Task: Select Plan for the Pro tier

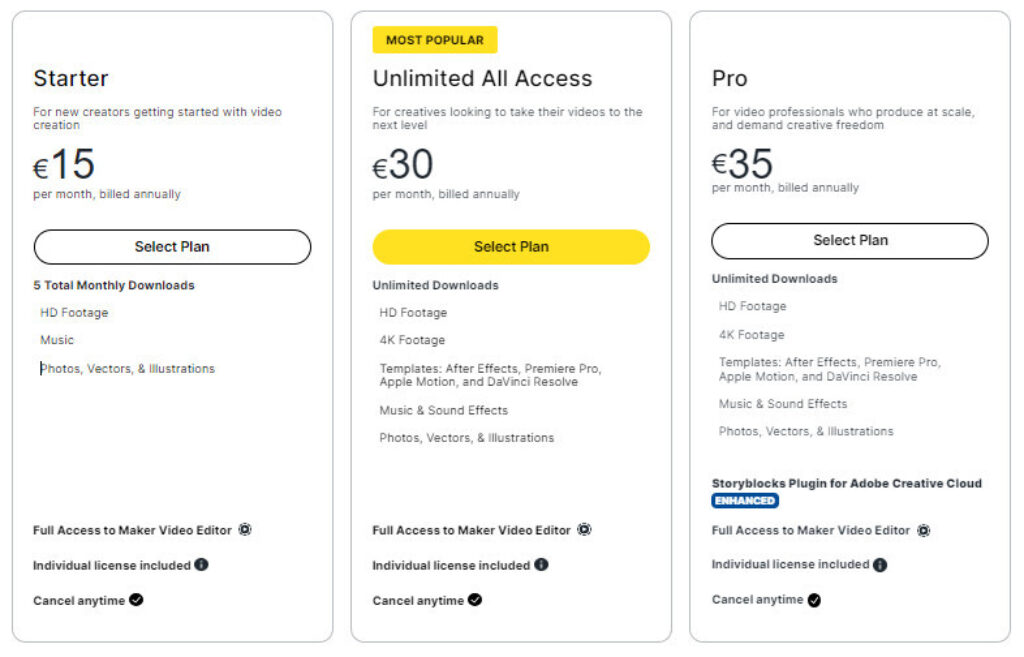Action: (850, 240)
